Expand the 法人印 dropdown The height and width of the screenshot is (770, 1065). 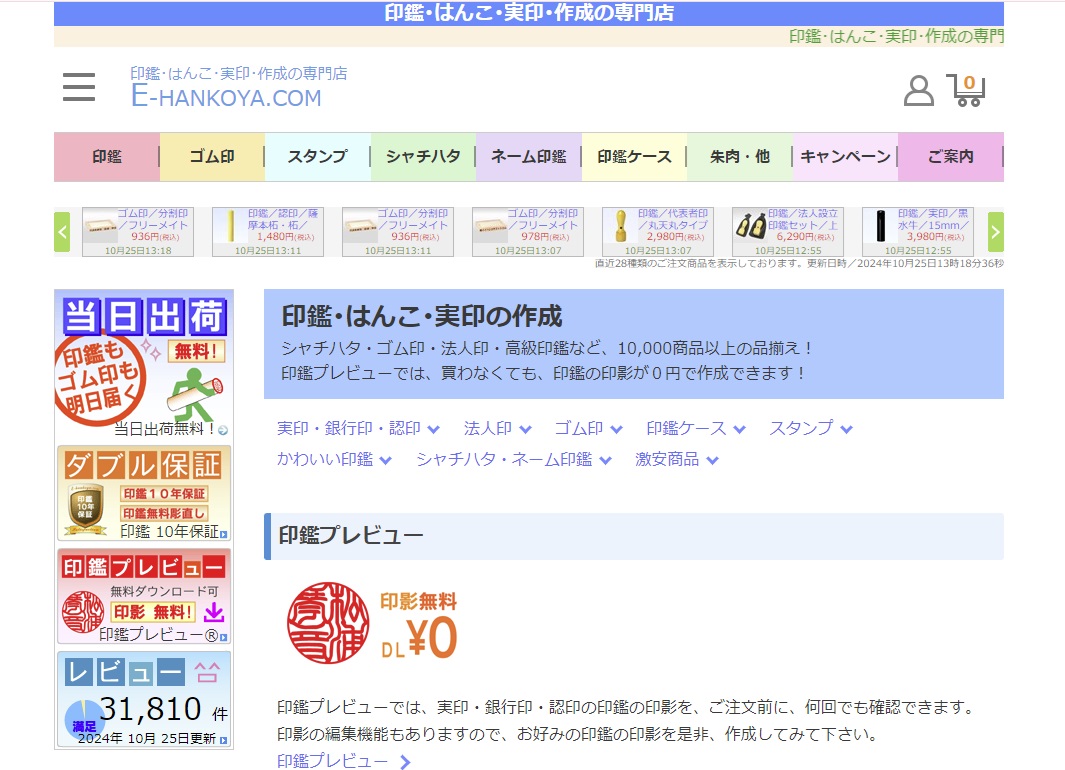point(497,428)
